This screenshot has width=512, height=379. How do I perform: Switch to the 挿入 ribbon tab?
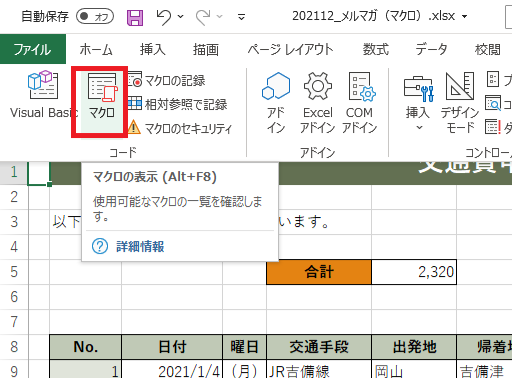152,49
